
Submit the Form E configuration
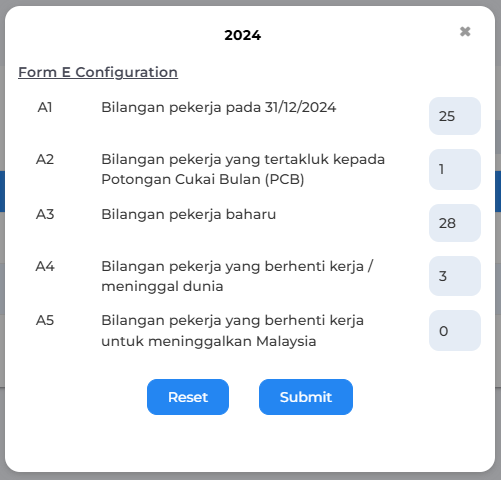click(x=306, y=397)
